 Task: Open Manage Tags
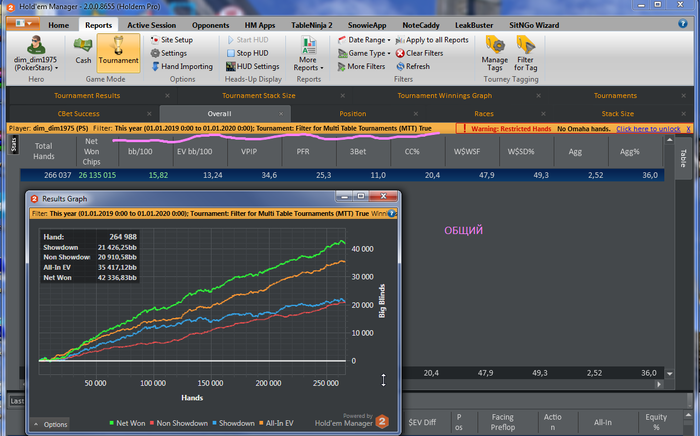495,54
